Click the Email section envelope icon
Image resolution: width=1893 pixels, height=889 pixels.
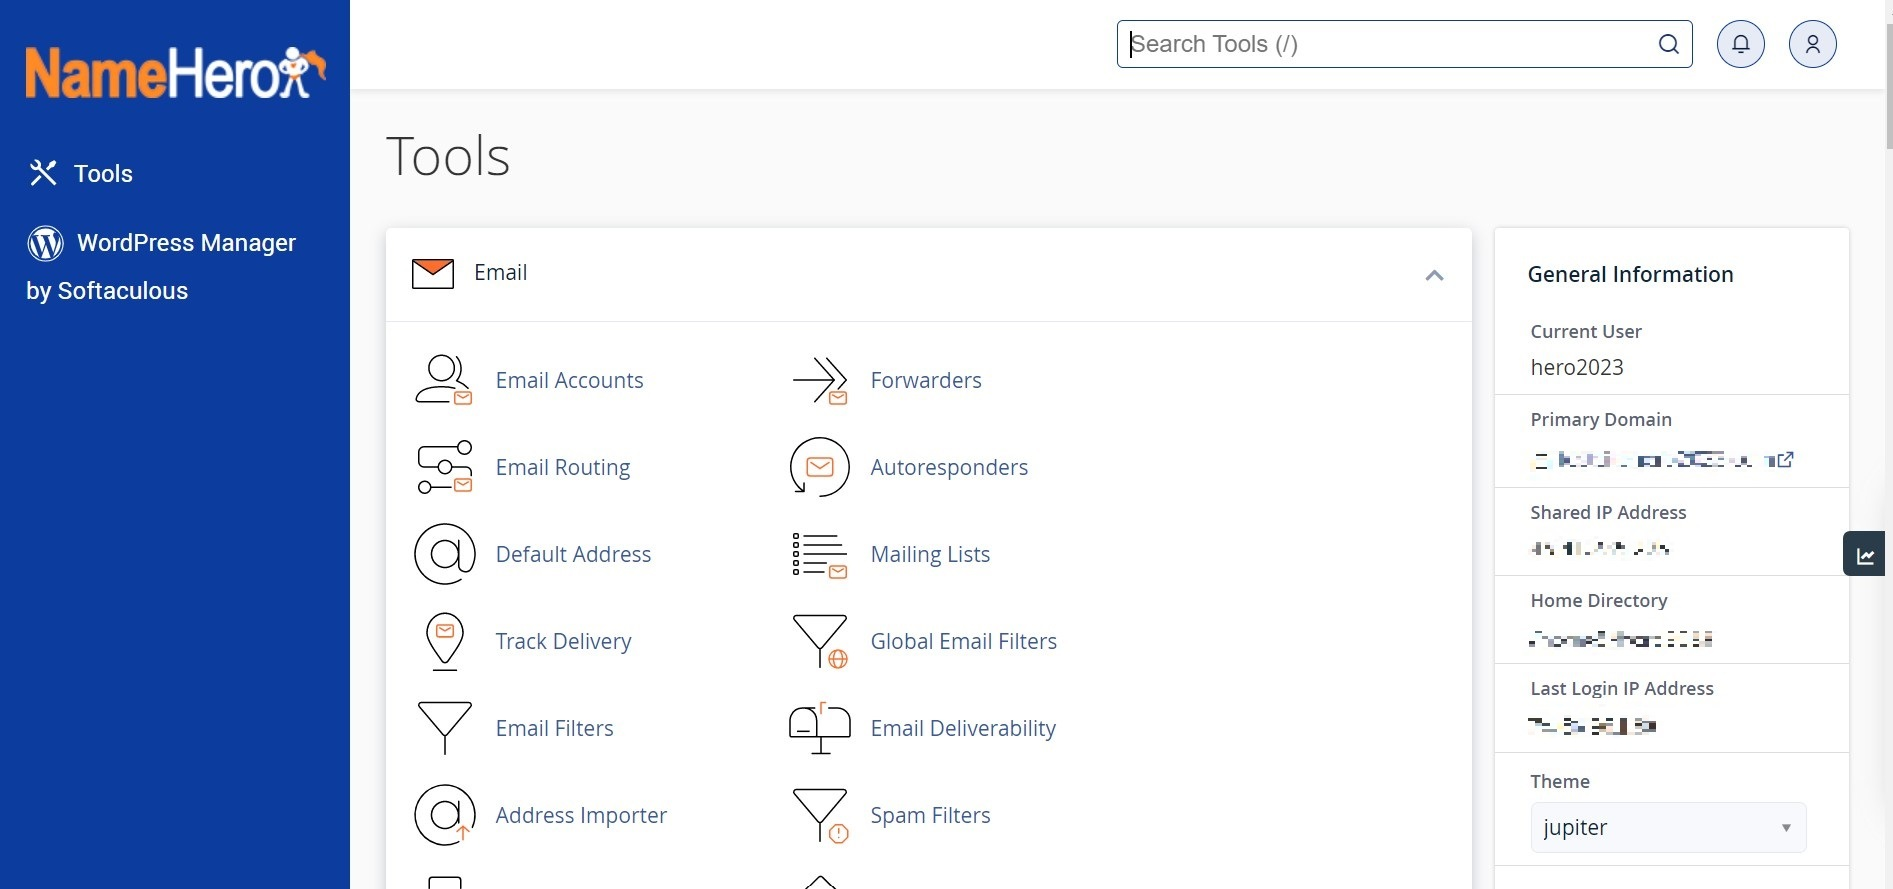pos(433,273)
